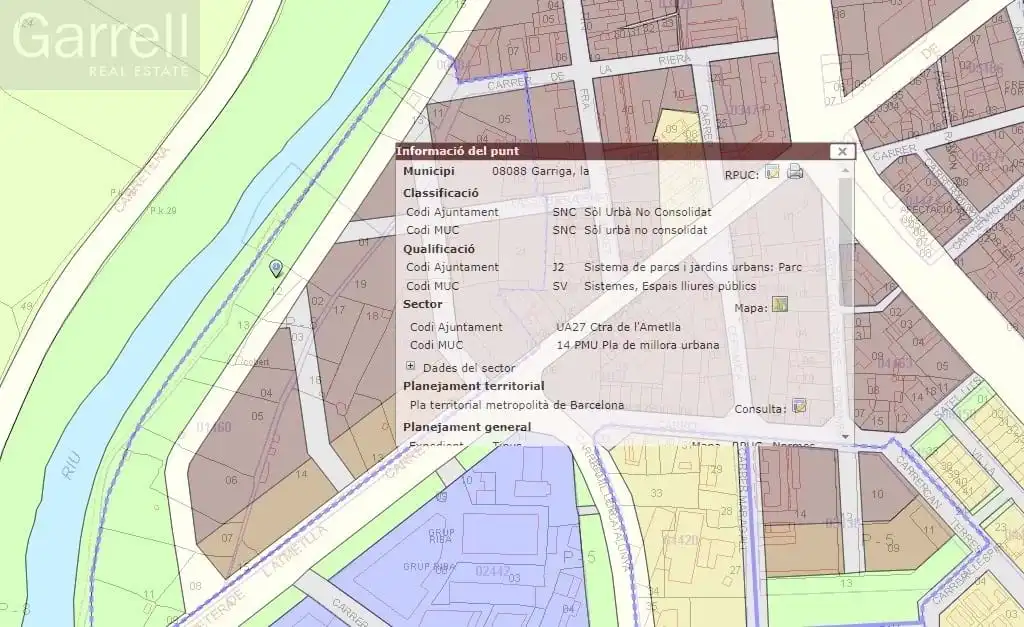Viewport: 1024px width, 627px height.
Task: Select text 'Sòl Urbà No Consolidat'
Action: point(648,212)
